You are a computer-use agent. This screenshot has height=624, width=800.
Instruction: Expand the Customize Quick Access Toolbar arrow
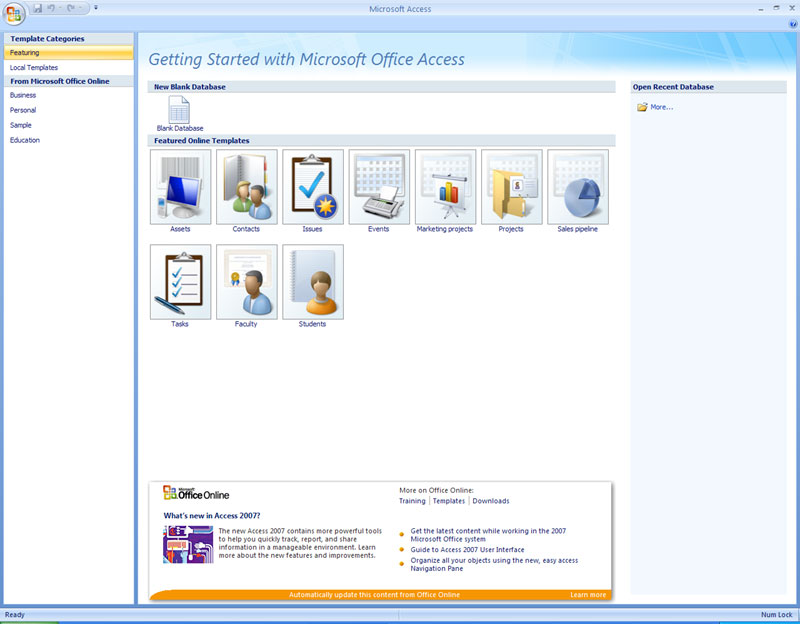(x=96, y=8)
